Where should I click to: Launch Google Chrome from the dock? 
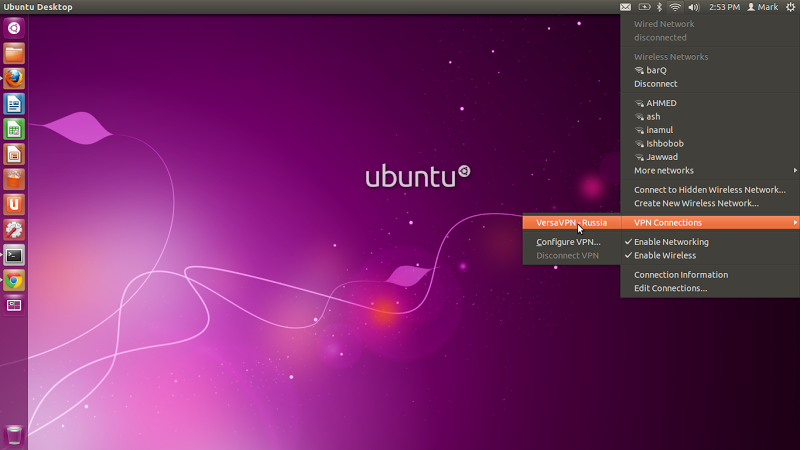tap(14, 280)
